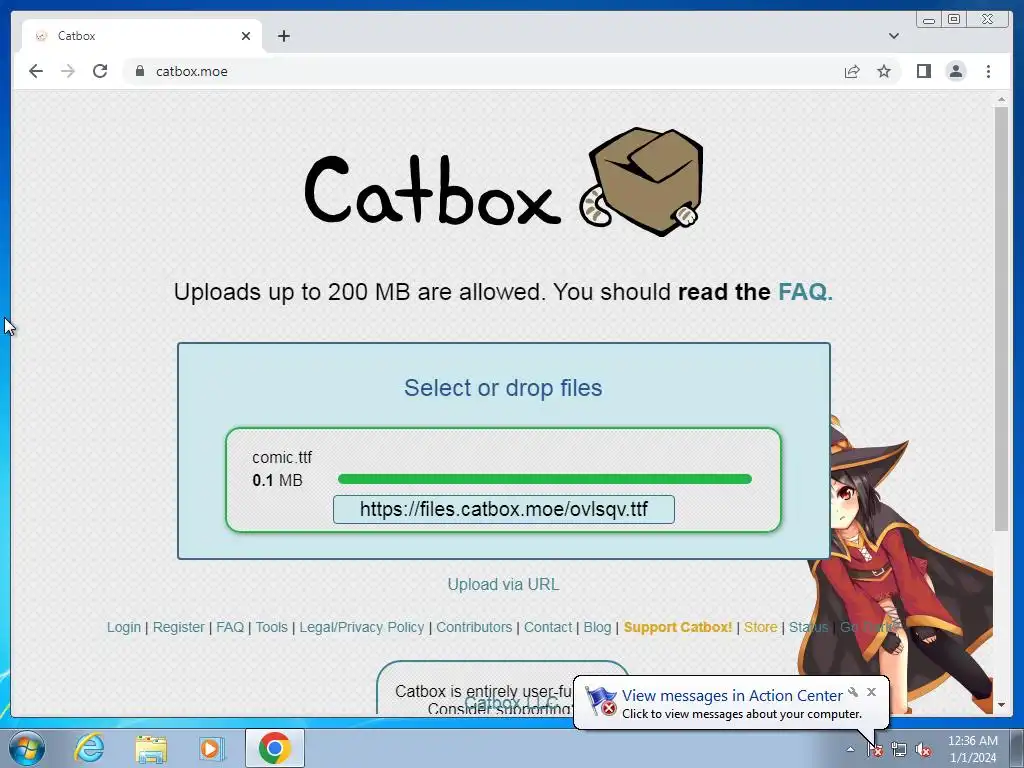The height and width of the screenshot is (768, 1024).
Task: Open the Tools link
Action: coord(272,627)
